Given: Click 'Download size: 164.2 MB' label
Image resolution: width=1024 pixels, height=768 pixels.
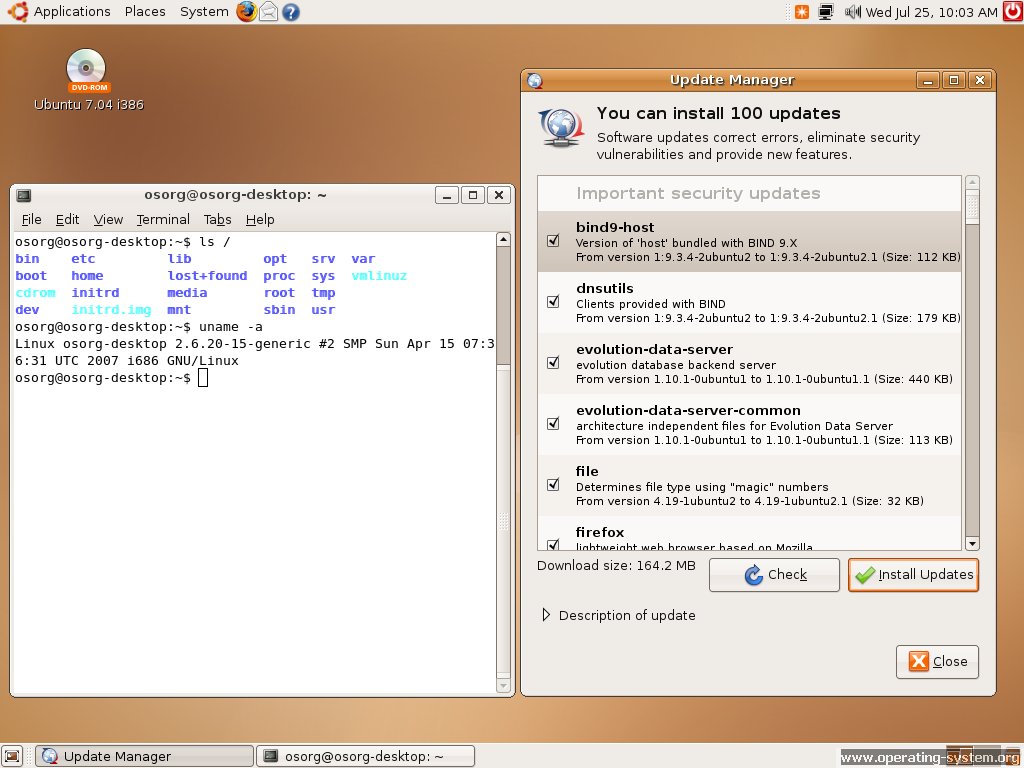Looking at the screenshot, I should point(616,566).
